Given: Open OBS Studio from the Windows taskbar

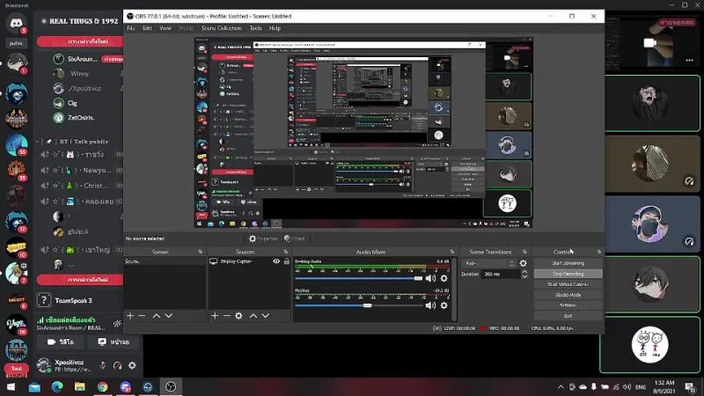Looking at the screenshot, I should [171, 387].
